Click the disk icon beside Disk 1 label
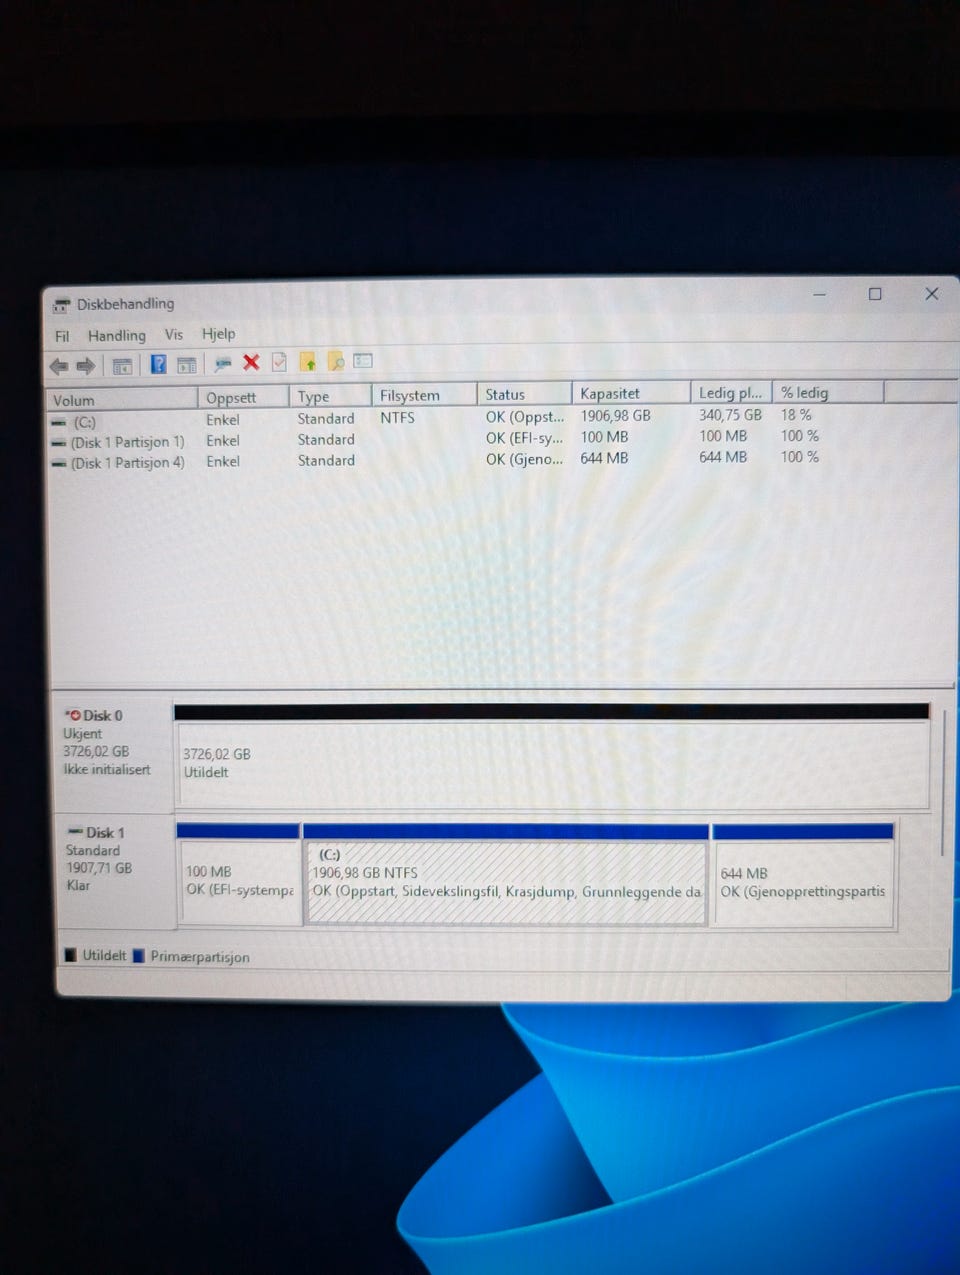Screen dimensions: 960x1275 tap(74, 832)
